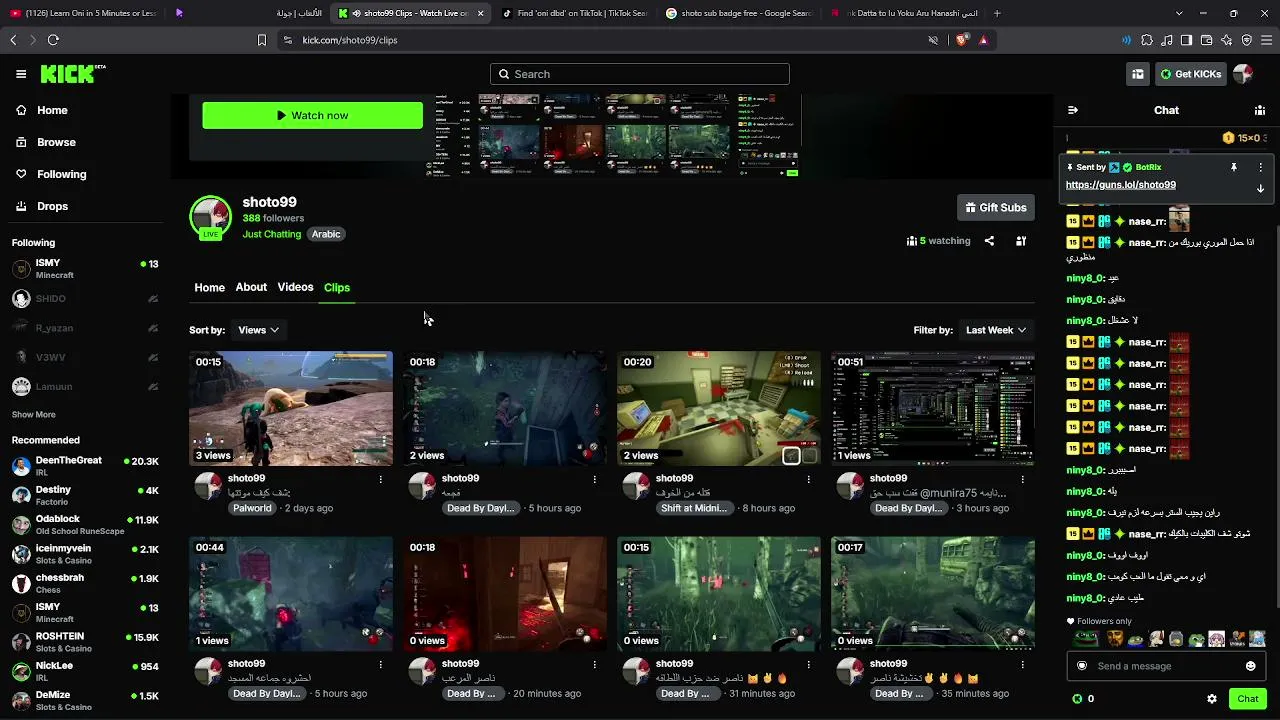Expand Following list with Show More

point(34,414)
